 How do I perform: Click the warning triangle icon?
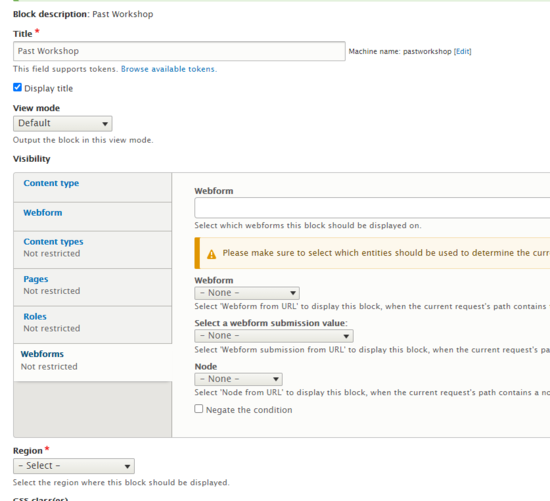[212, 254]
